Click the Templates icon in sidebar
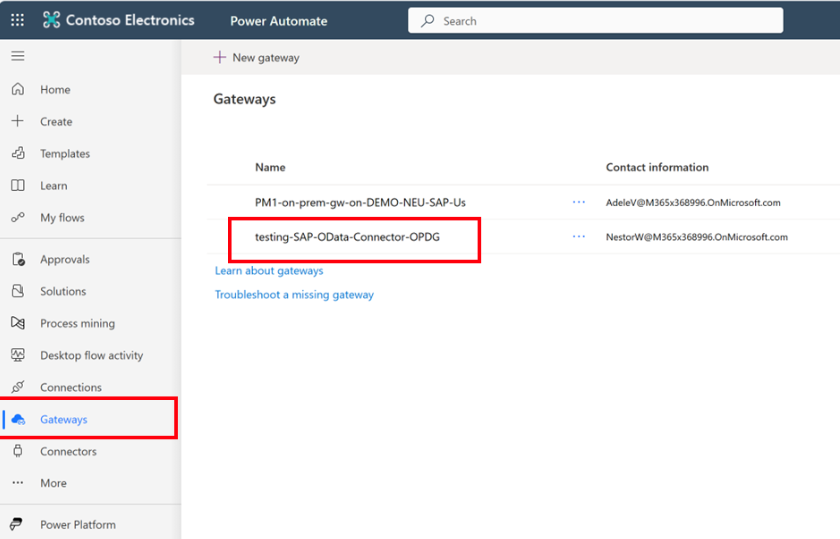Image resolution: width=840 pixels, height=539 pixels. tap(17, 154)
